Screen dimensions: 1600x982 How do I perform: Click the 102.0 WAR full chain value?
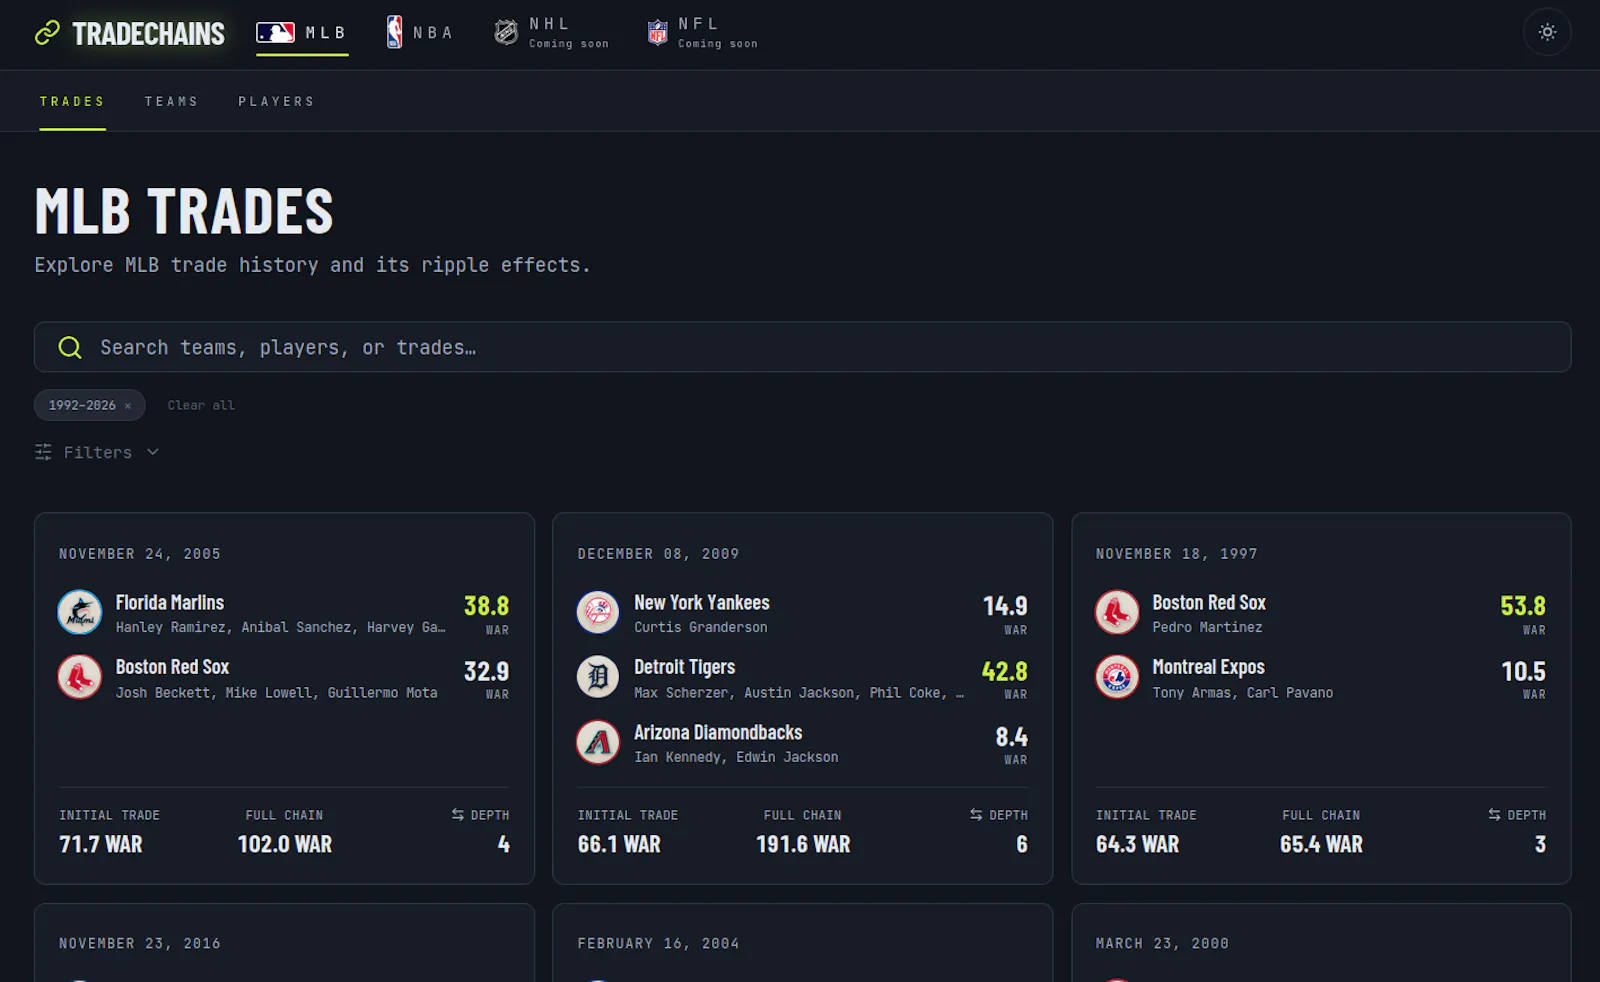[285, 845]
